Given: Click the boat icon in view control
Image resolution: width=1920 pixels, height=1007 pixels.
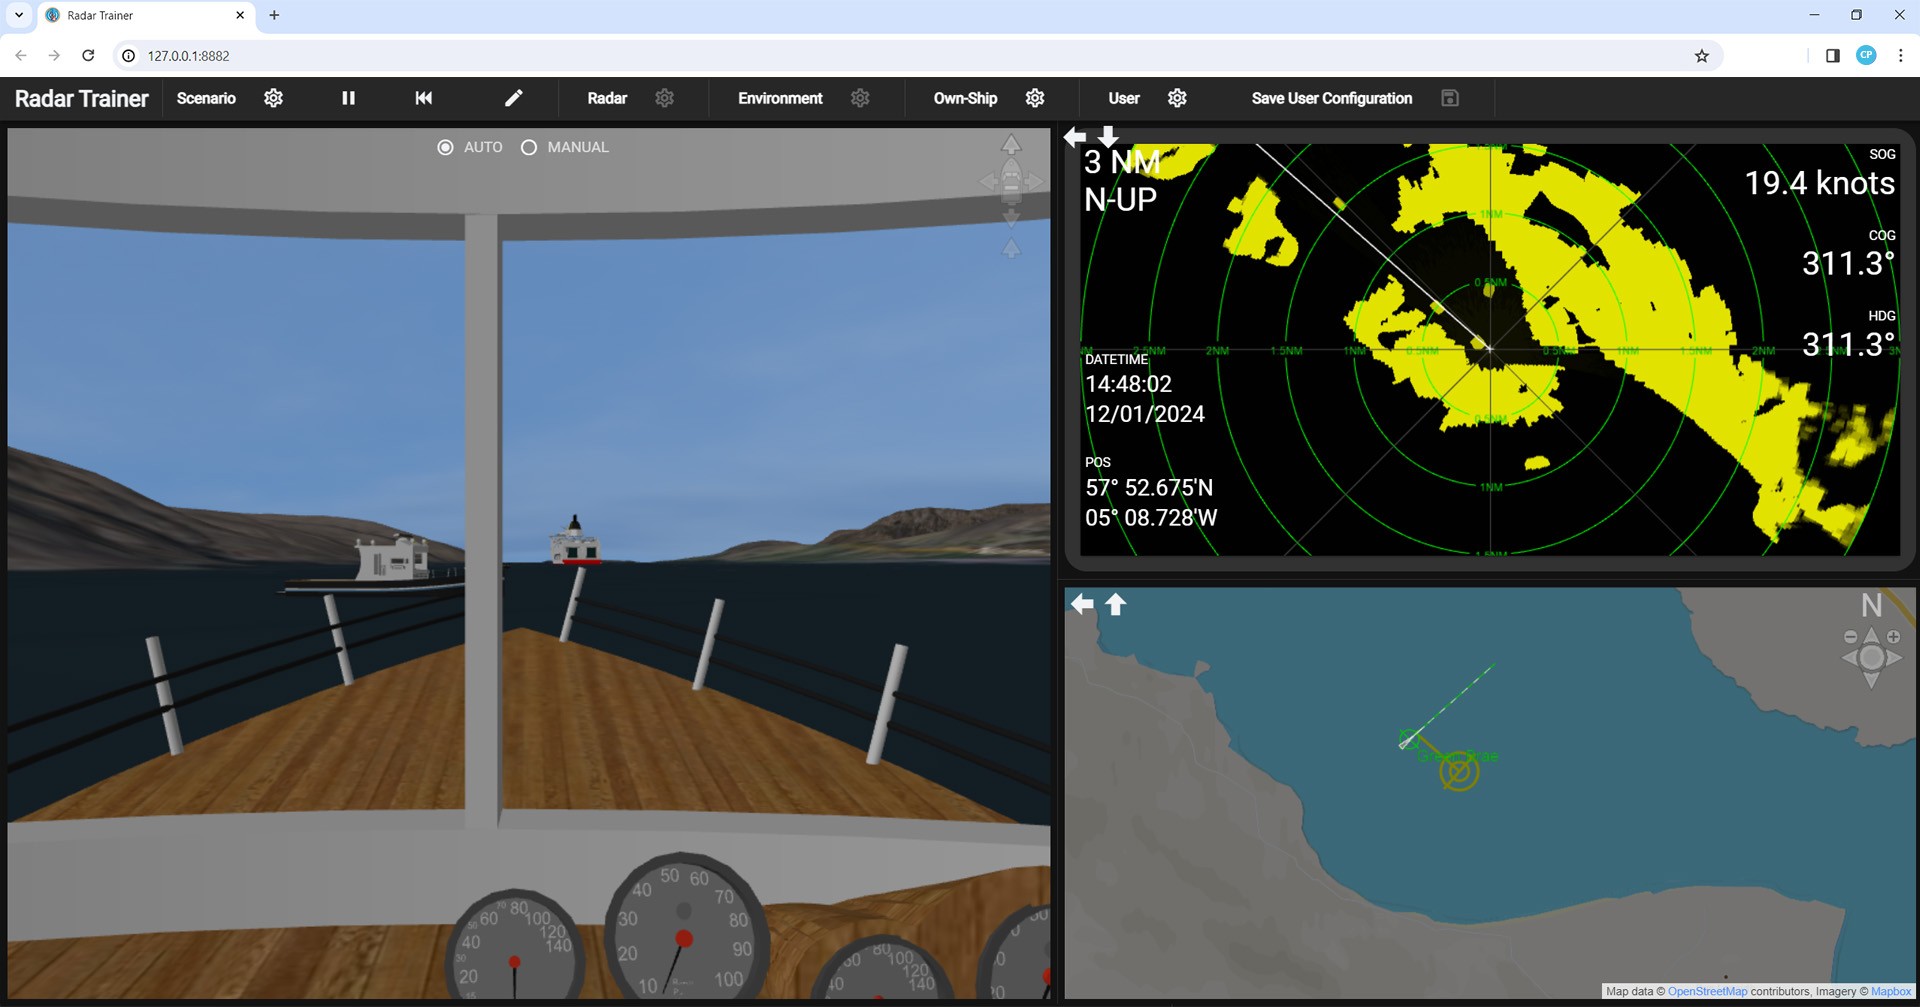Looking at the screenshot, I should coord(1011,181).
